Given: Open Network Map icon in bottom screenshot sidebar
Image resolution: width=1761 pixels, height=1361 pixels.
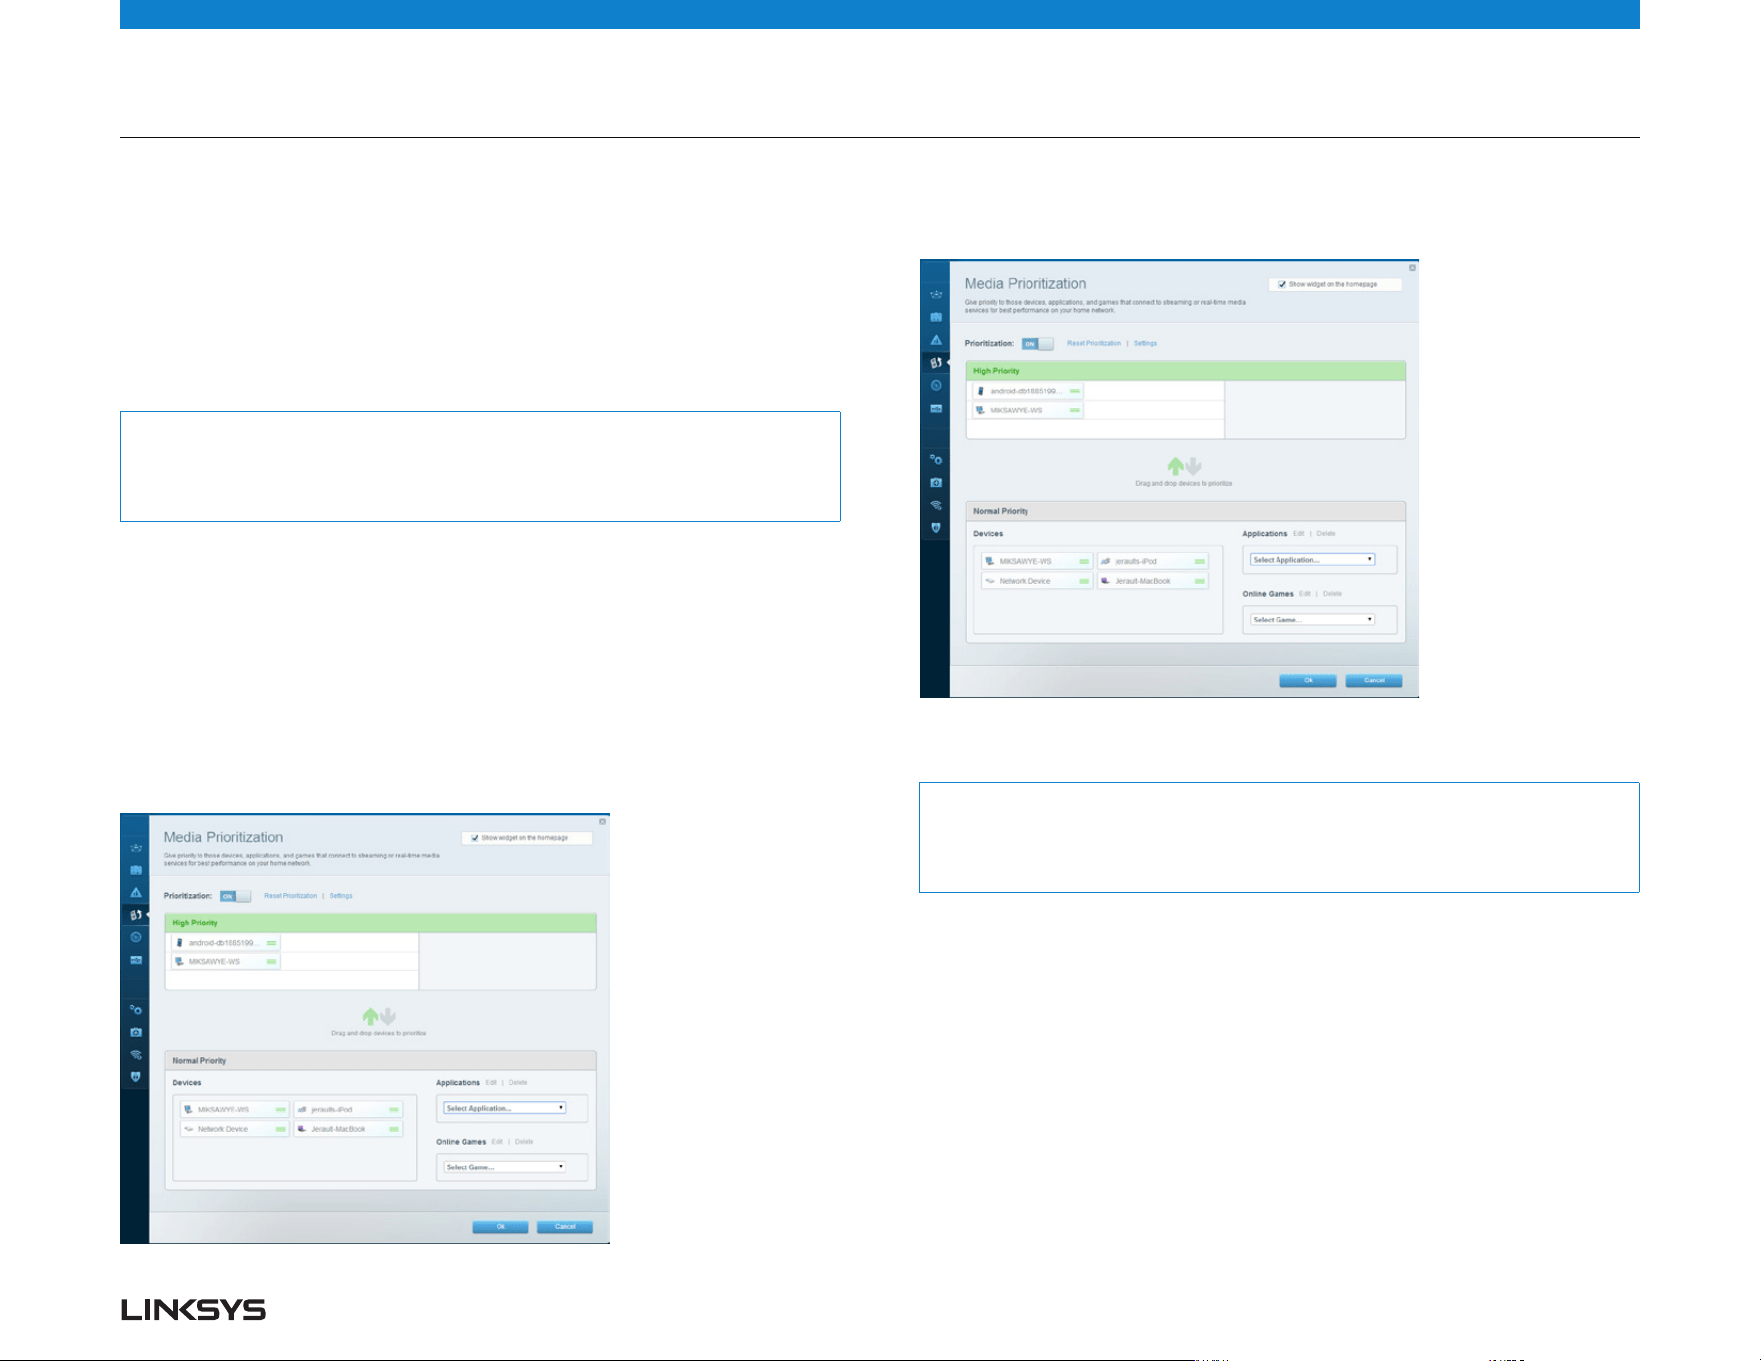Looking at the screenshot, I should tap(136, 848).
